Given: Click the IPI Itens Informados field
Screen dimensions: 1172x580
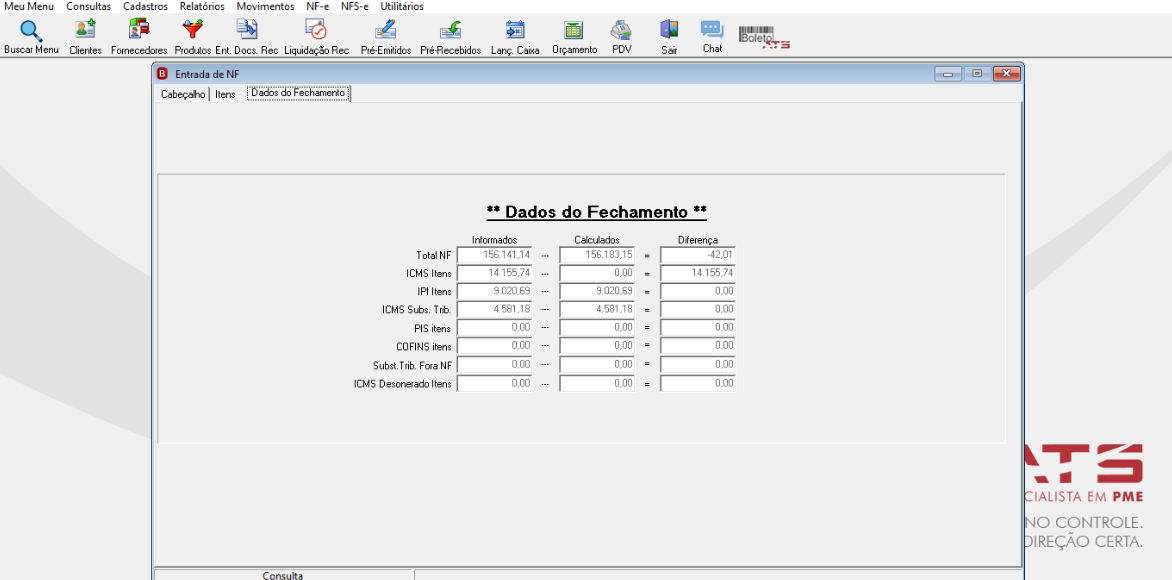Looking at the screenshot, I should (494, 291).
